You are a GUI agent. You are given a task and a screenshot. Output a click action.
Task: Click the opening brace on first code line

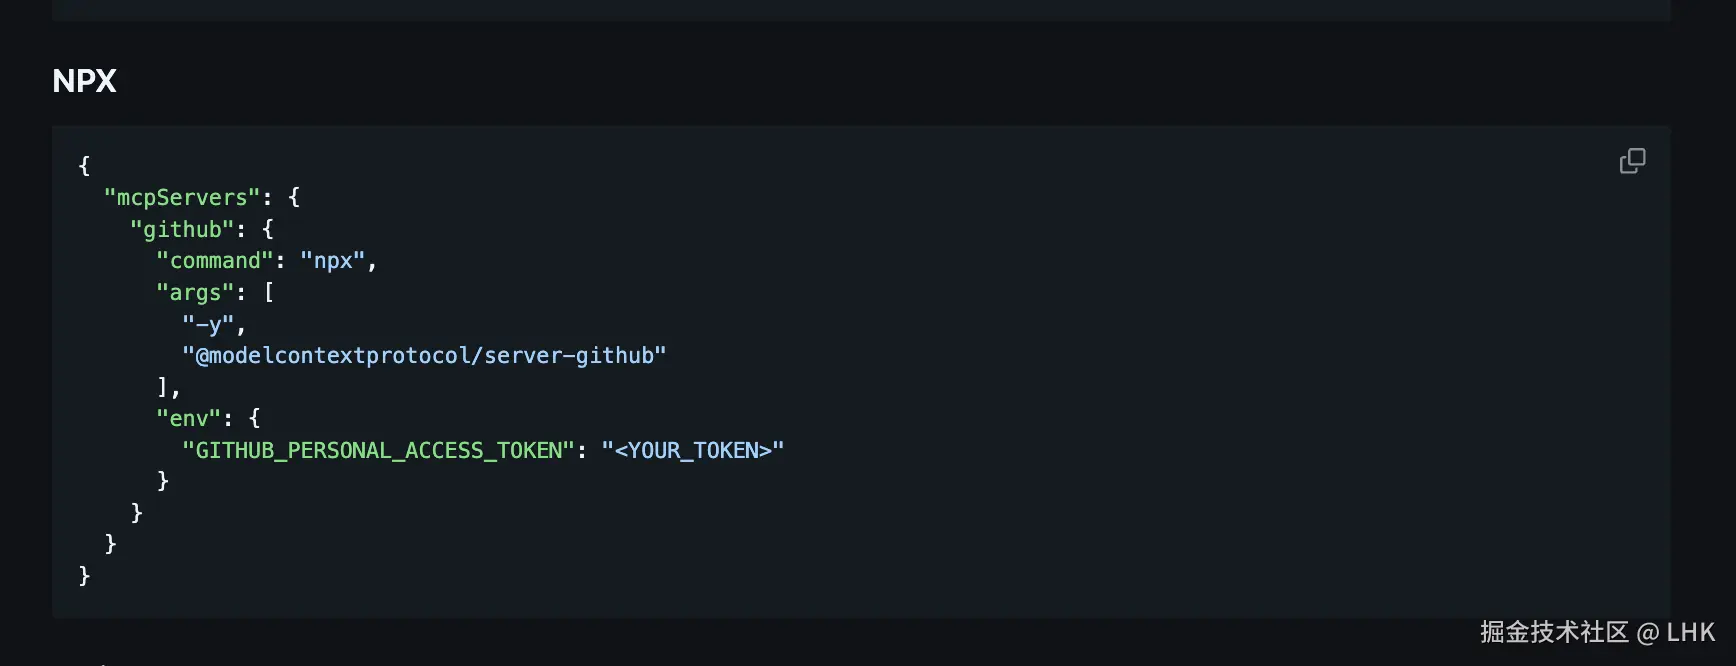coord(84,166)
